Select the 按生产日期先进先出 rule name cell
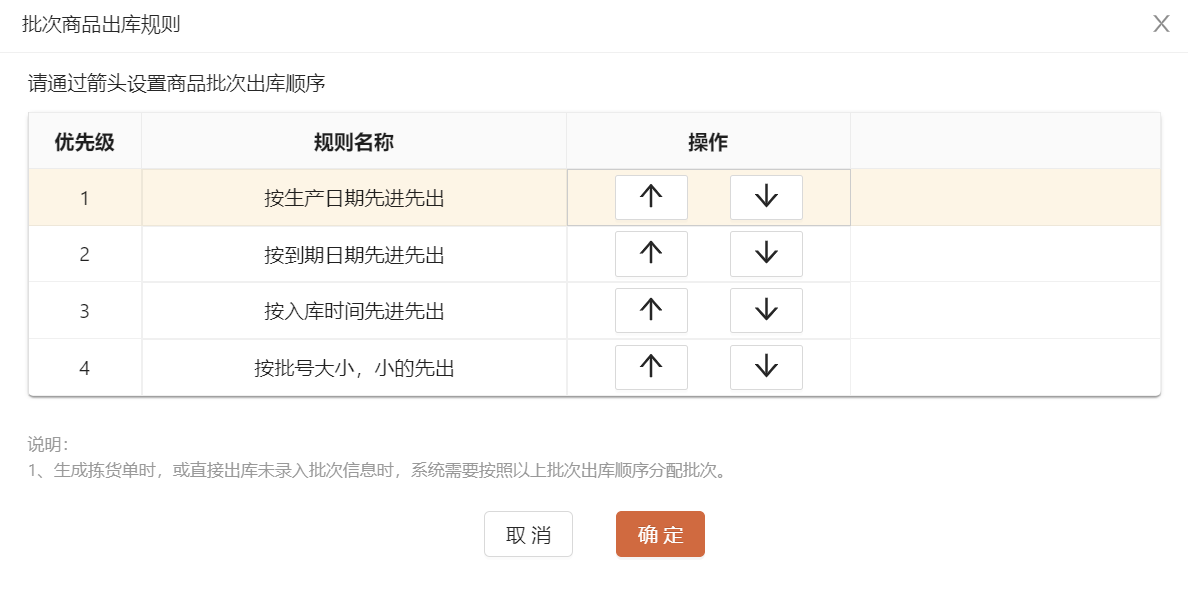 click(x=354, y=198)
